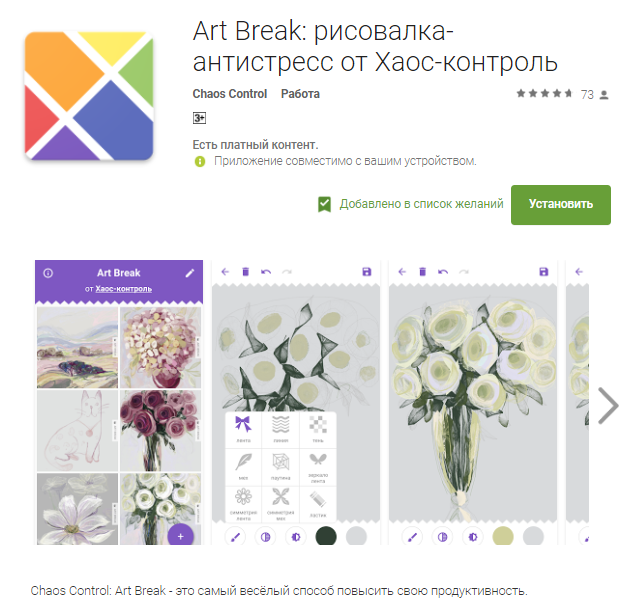Screen dimensions: 632x601
Task: Click the back arrow in second screenshot
Action: click(225, 272)
